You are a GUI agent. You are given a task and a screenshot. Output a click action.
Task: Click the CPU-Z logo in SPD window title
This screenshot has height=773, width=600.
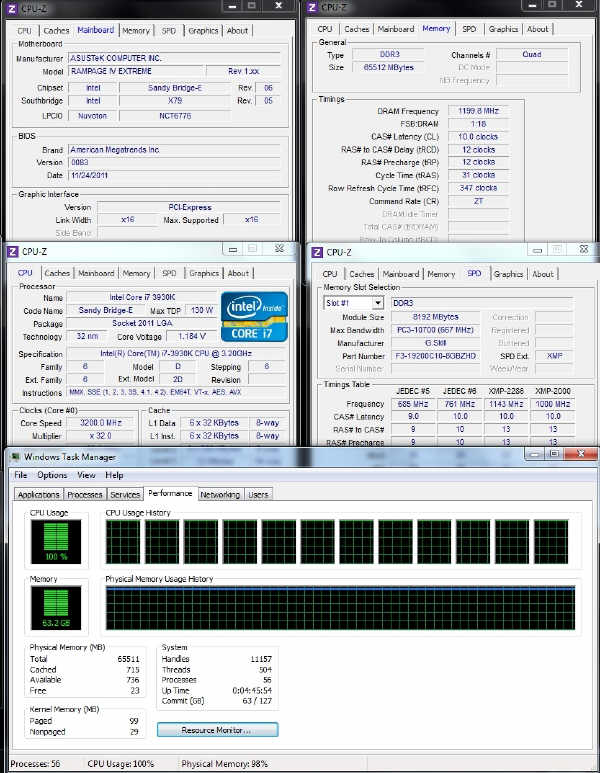point(317,252)
